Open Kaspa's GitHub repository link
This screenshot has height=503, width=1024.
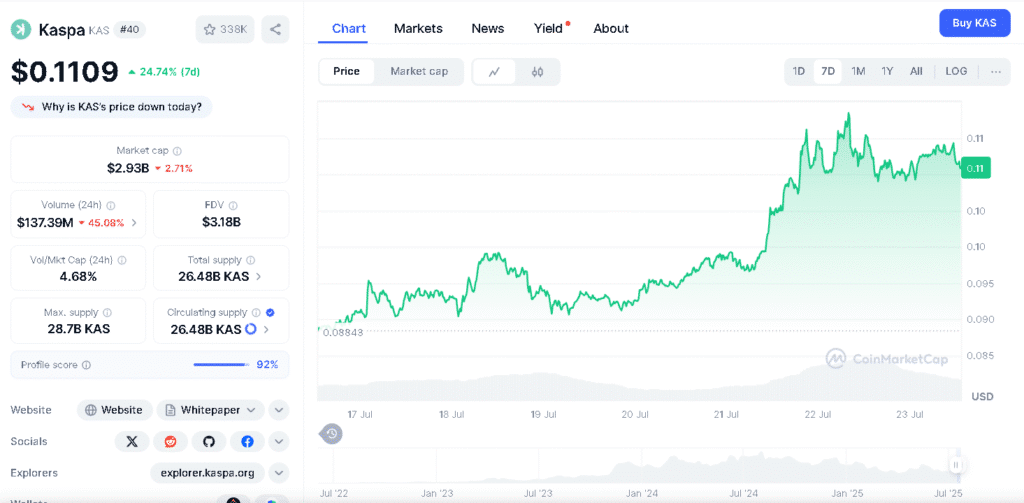[x=209, y=442]
